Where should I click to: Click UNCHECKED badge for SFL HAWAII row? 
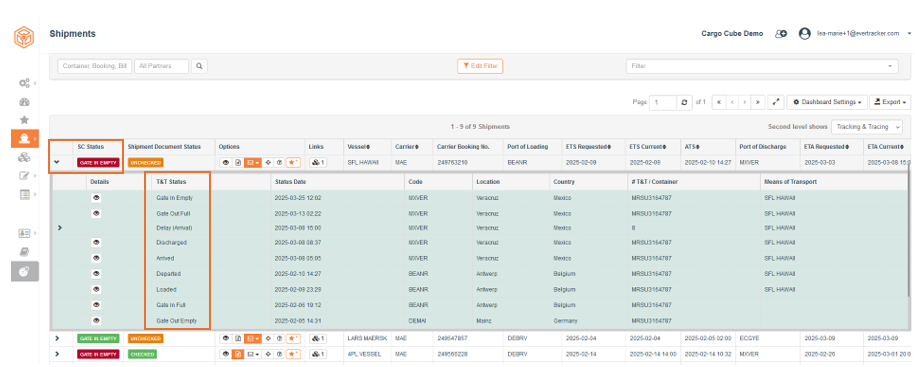[x=145, y=163]
